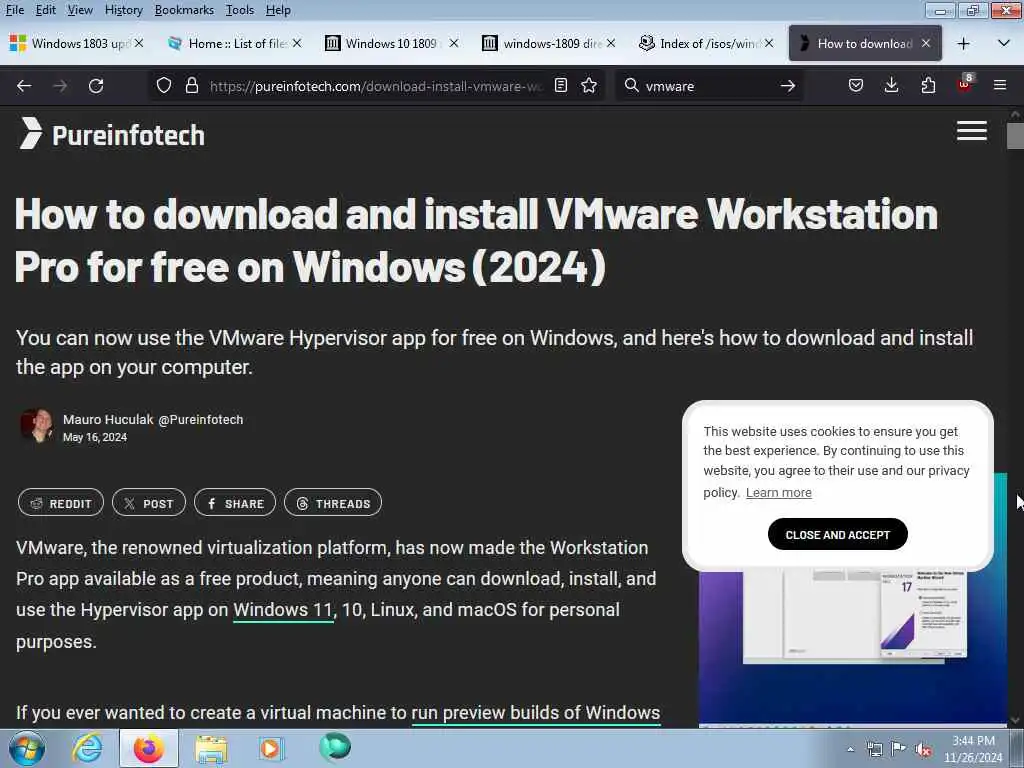Follow the Windows 11 link
This screenshot has width=1024, height=768.
[283, 610]
